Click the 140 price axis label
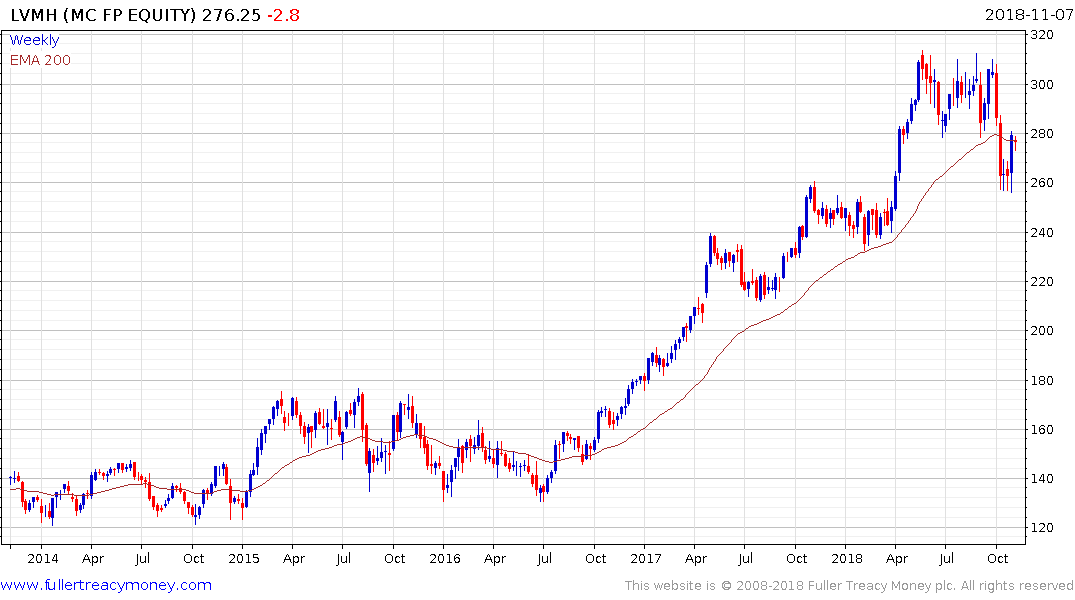This screenshot has width=1075, height=600. (1042, 479)
